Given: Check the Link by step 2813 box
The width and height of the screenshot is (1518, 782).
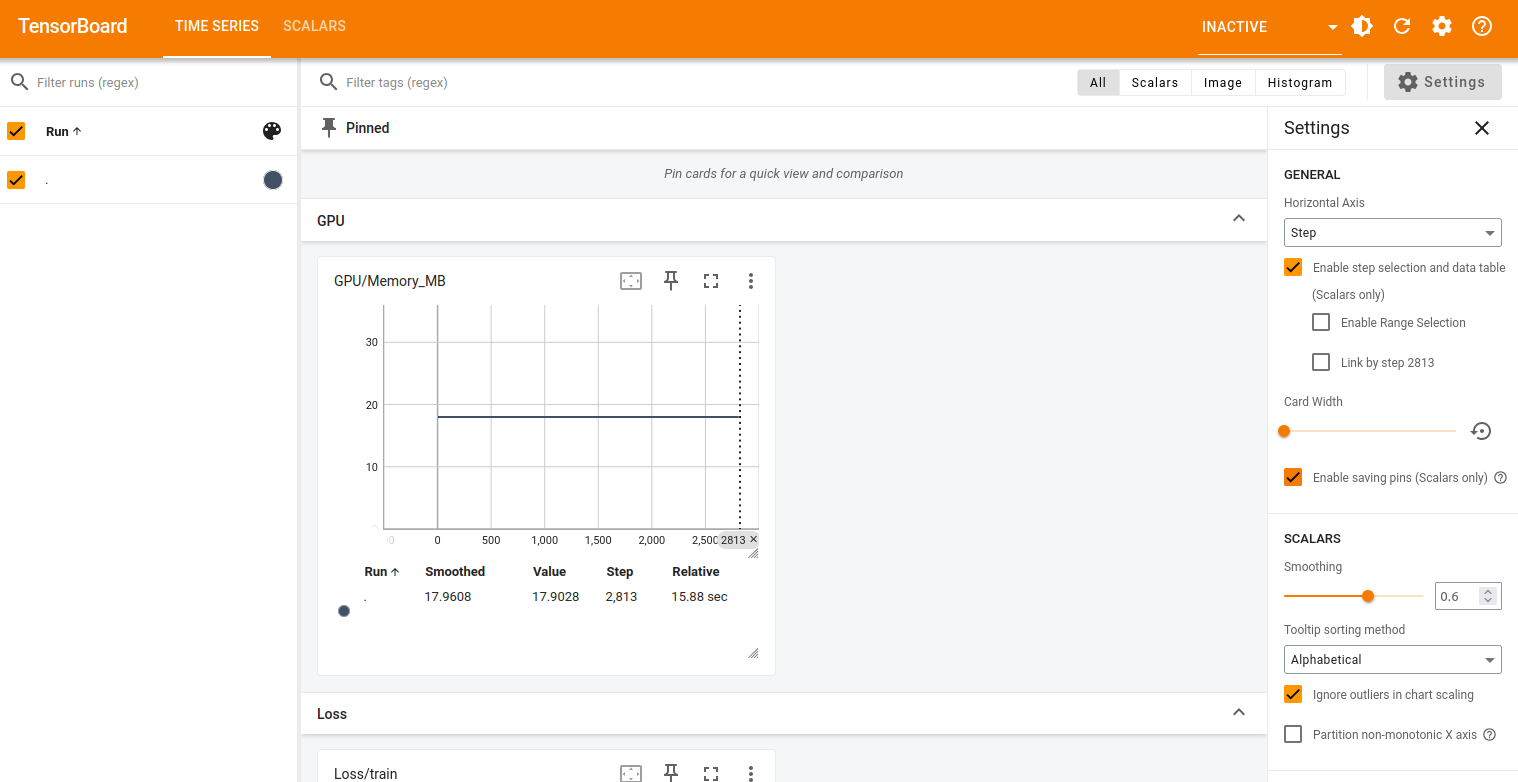Looking at the screenshot, I should [x=1321, y=362].
